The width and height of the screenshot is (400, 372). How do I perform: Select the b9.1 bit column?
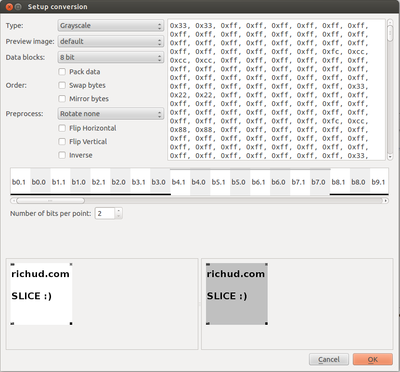click(379, 182)
